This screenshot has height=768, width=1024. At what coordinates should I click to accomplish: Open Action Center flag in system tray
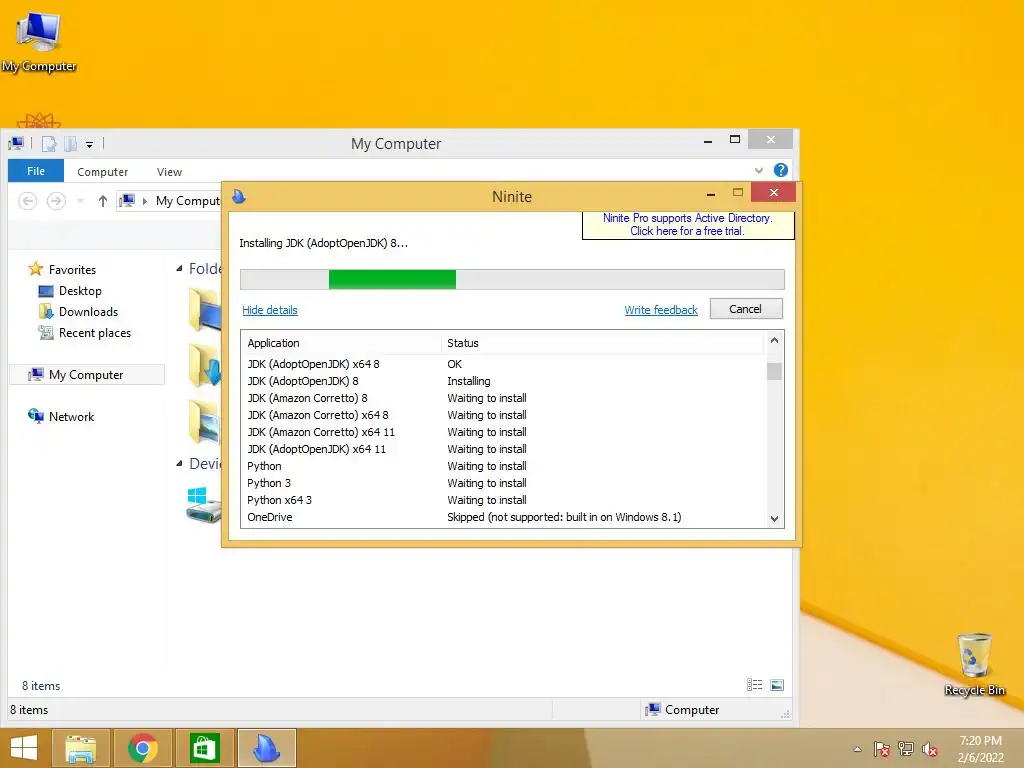click(x=882, y=749)
